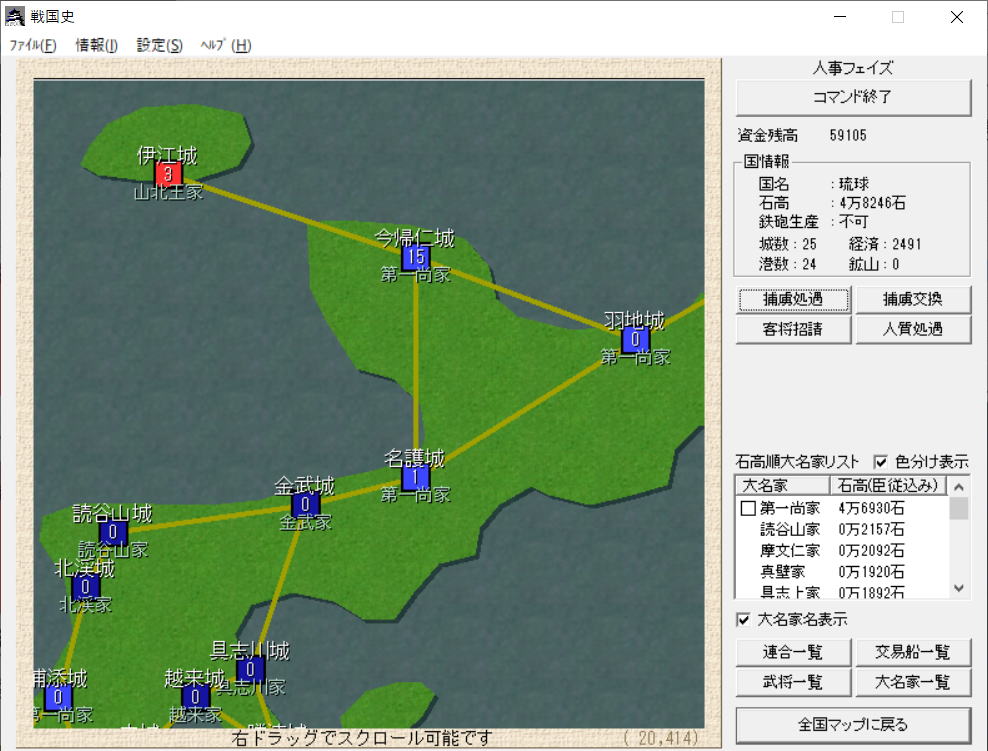Select the 越来城 castle marker
Screen dimensions: 988x751
tap(195, 696)
